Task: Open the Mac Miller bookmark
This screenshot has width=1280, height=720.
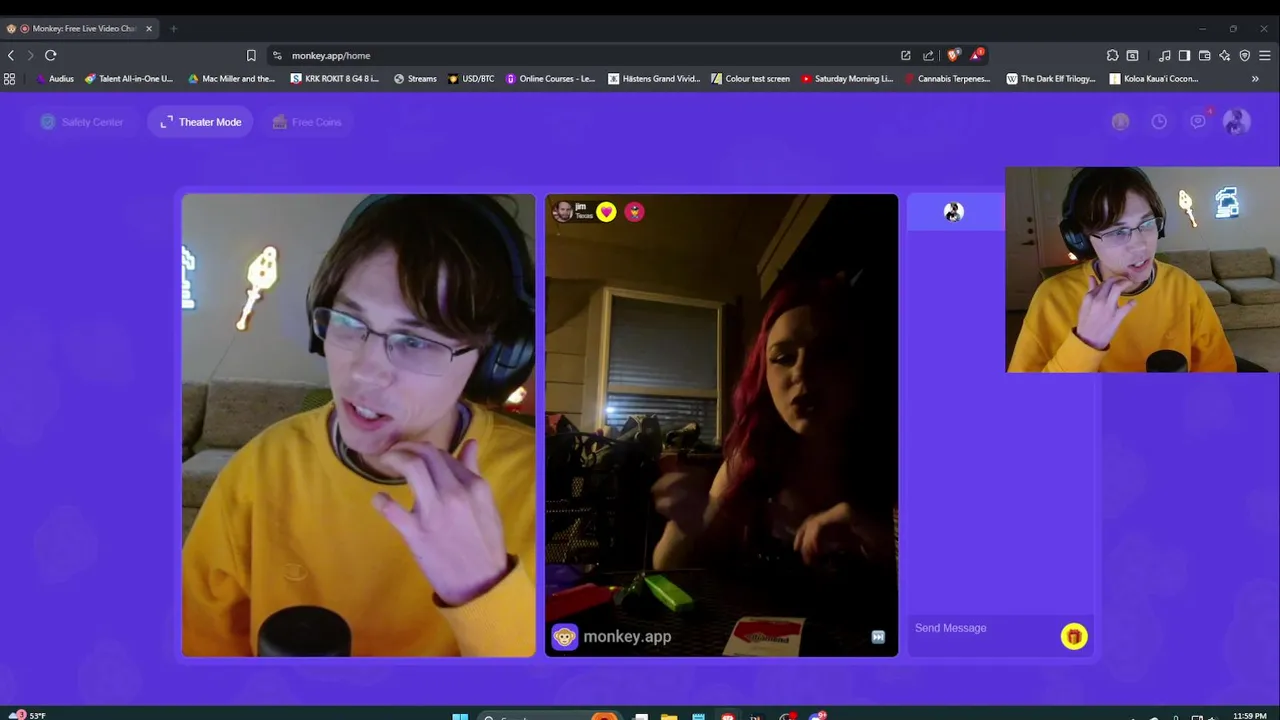Action: tap(231, 79)
